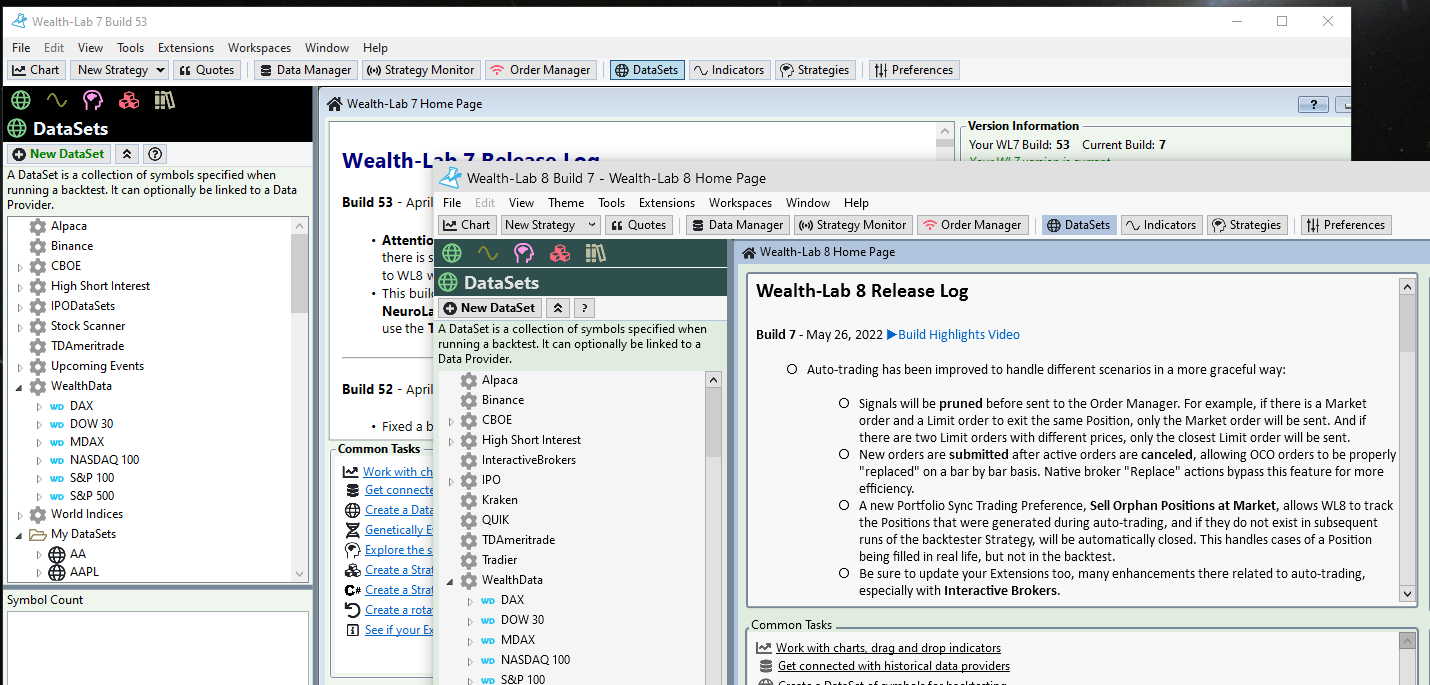Launch the Data Manager in Wealth-Lab 7
Image resolution: width=1430 pixels, height=685 pixels.
click(x=305, y=70)
